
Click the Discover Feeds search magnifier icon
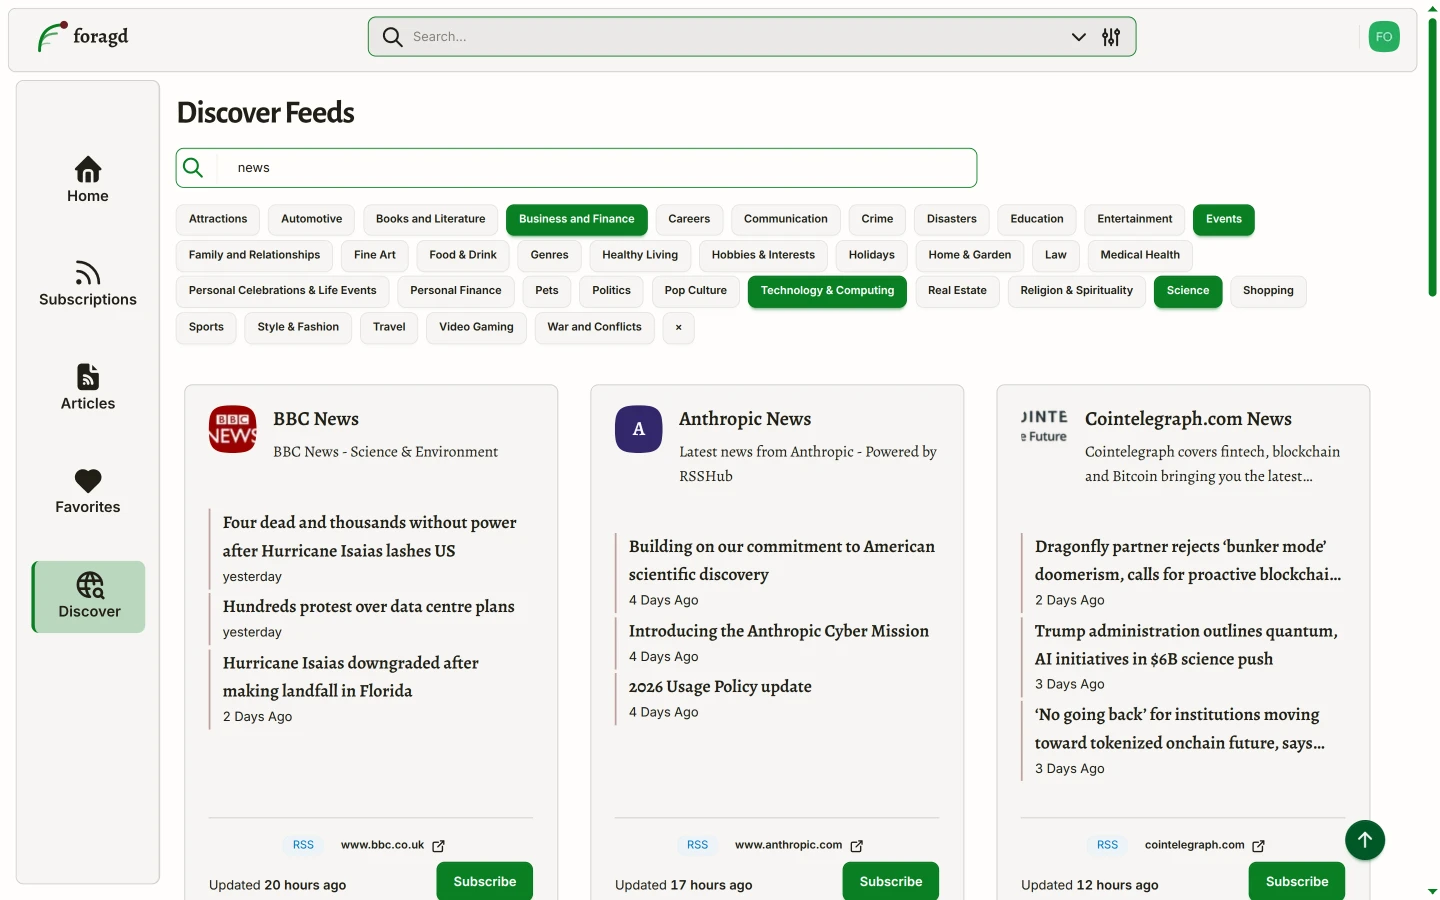[193, 168]
